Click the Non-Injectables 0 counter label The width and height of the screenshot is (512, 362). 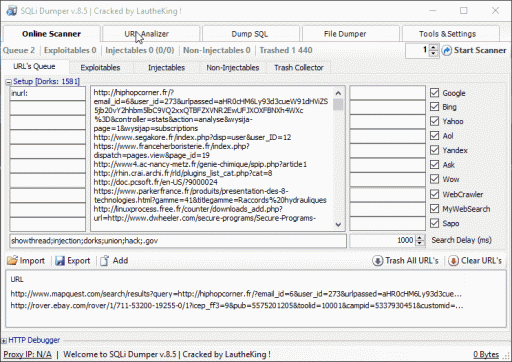(x=217, y=50)
